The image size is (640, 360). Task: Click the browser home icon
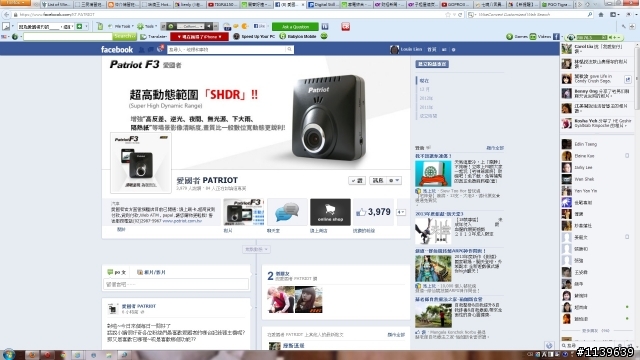(601, 14)
